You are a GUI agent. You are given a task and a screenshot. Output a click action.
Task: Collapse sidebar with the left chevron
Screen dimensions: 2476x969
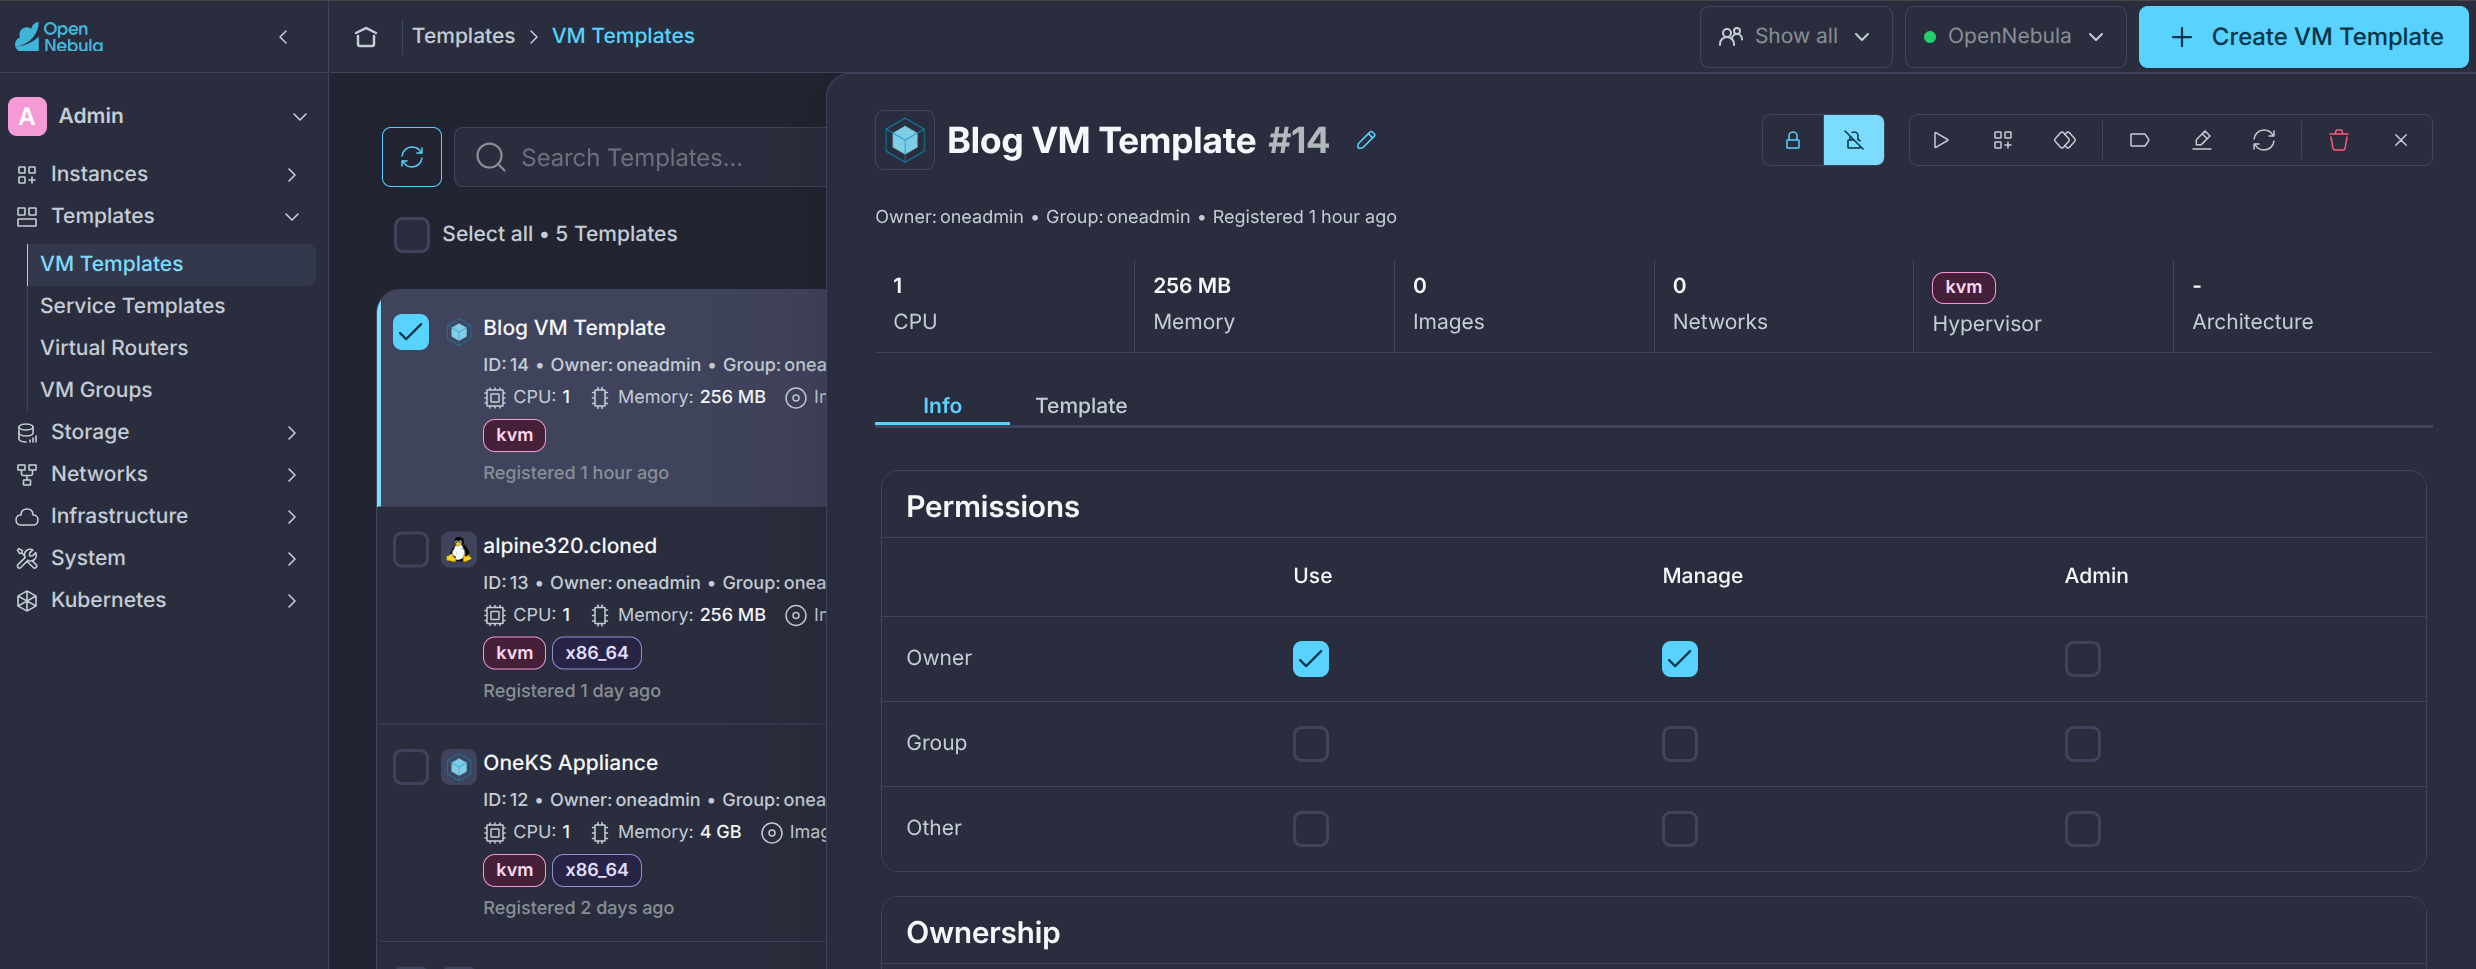point(283,37)
